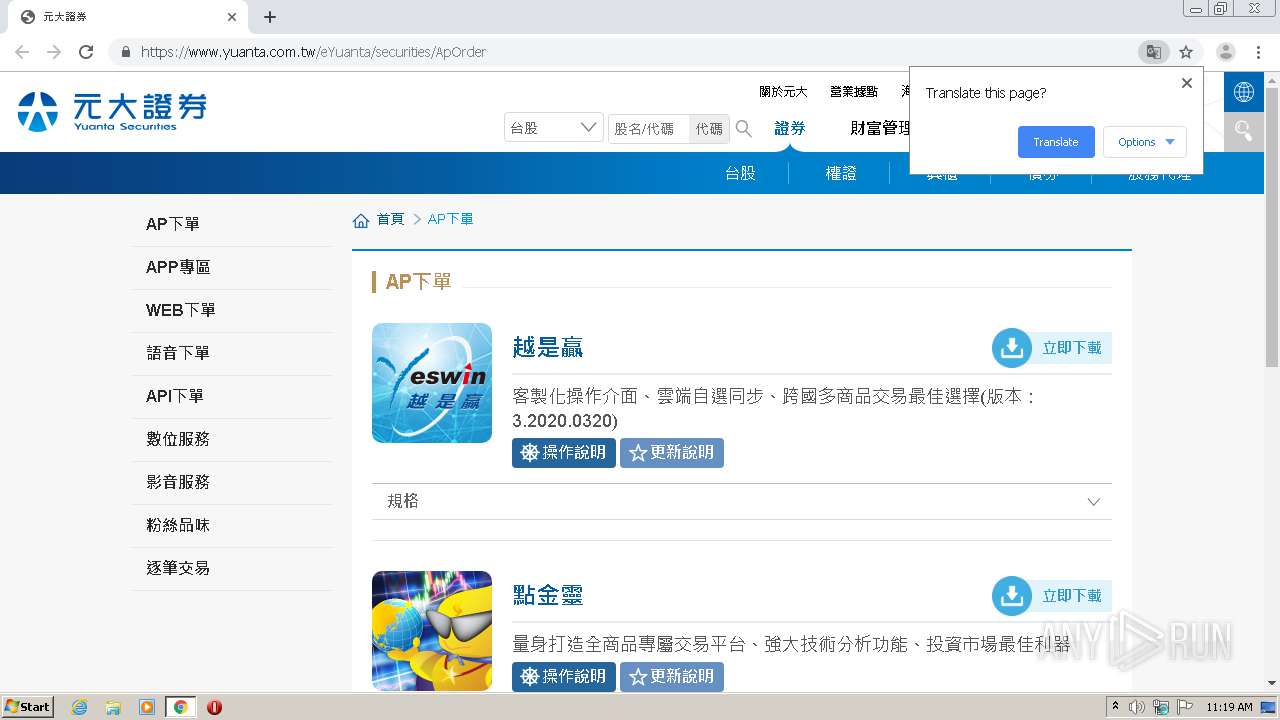Click the home icon in breadcrumb

361,220
